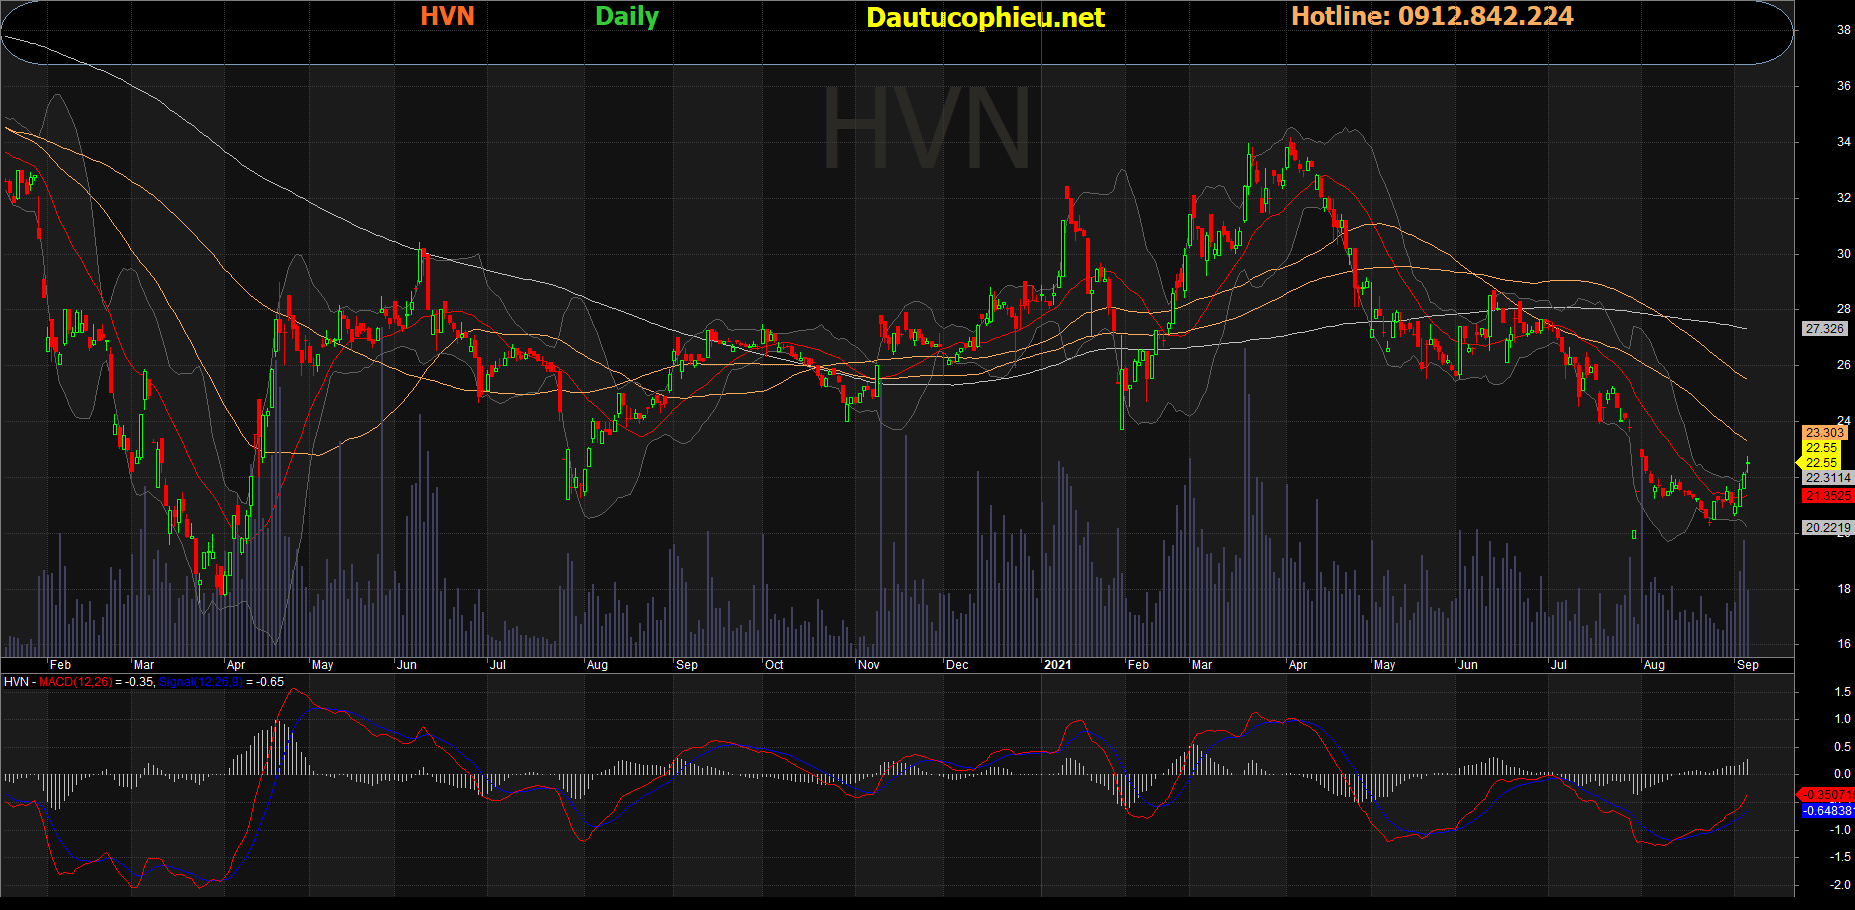Click Nov on the time axis
This screenshot has height=910, width=1855.
click(x=868, y=665)
